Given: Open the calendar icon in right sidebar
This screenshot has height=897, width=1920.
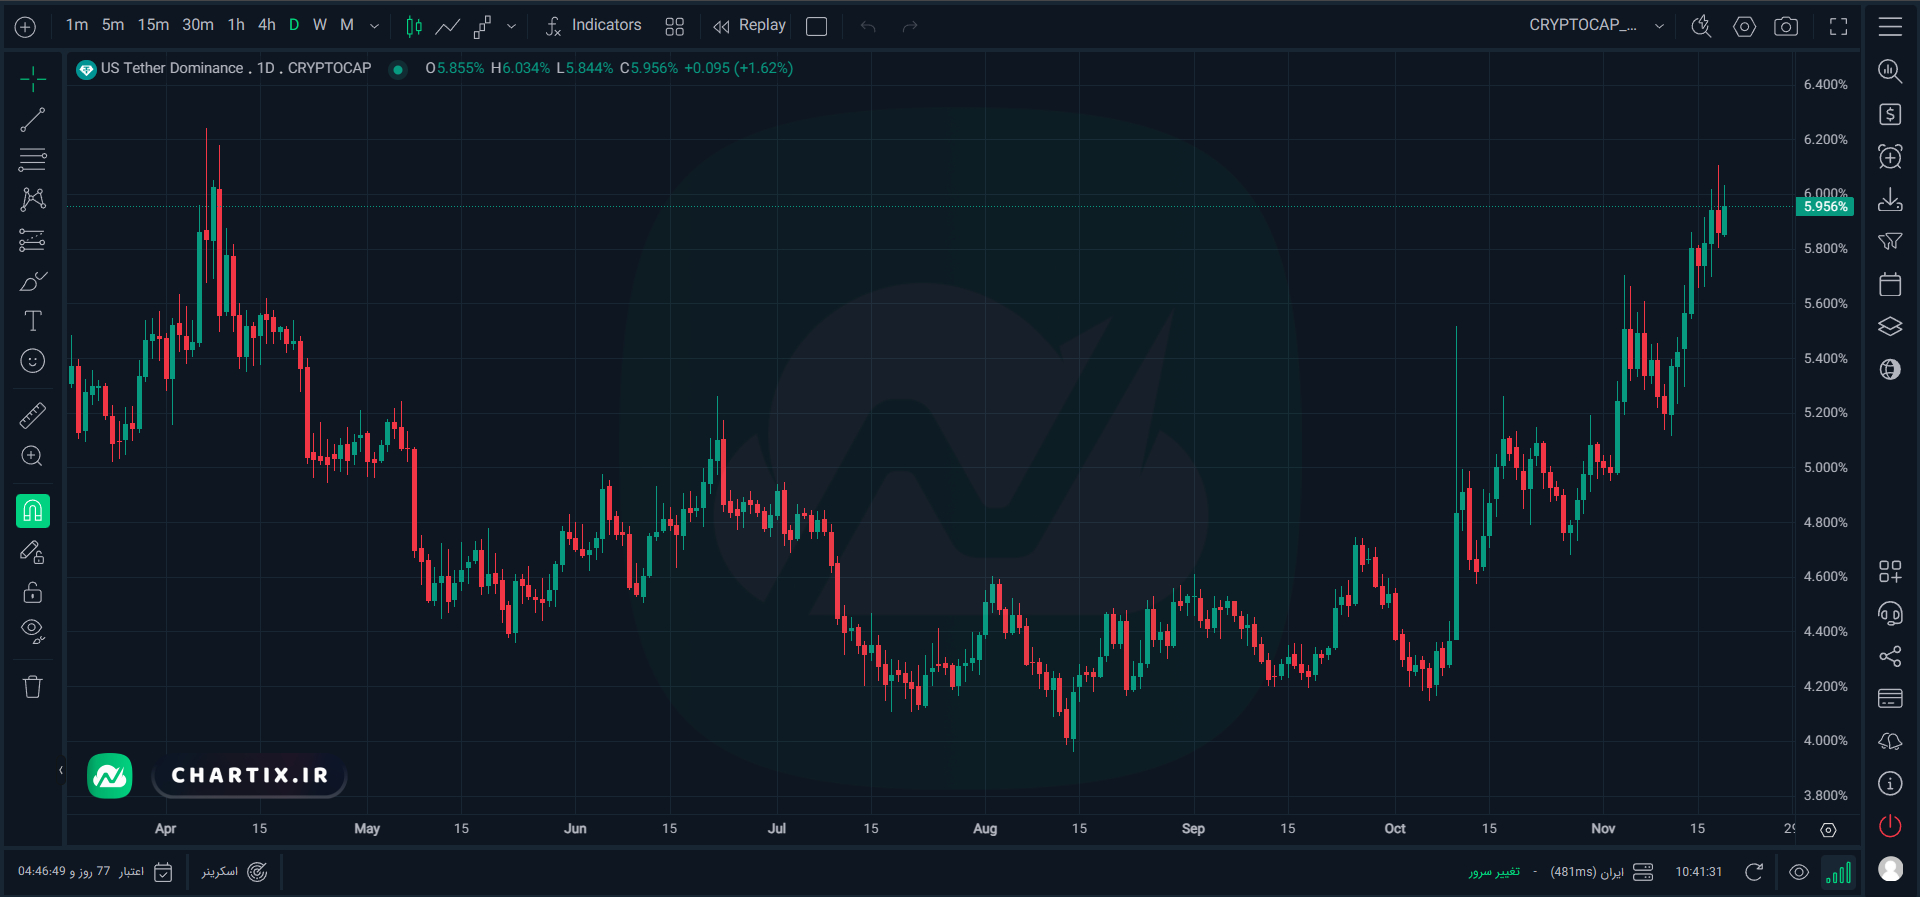Looking at the screenshot, I should pyautogui.click(x=1890, y=285).
